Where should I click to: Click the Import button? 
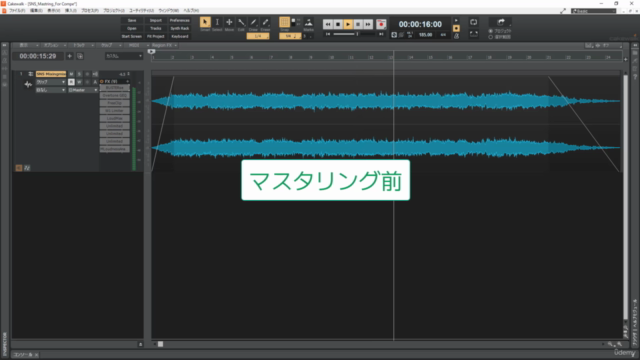pos(156,20)
